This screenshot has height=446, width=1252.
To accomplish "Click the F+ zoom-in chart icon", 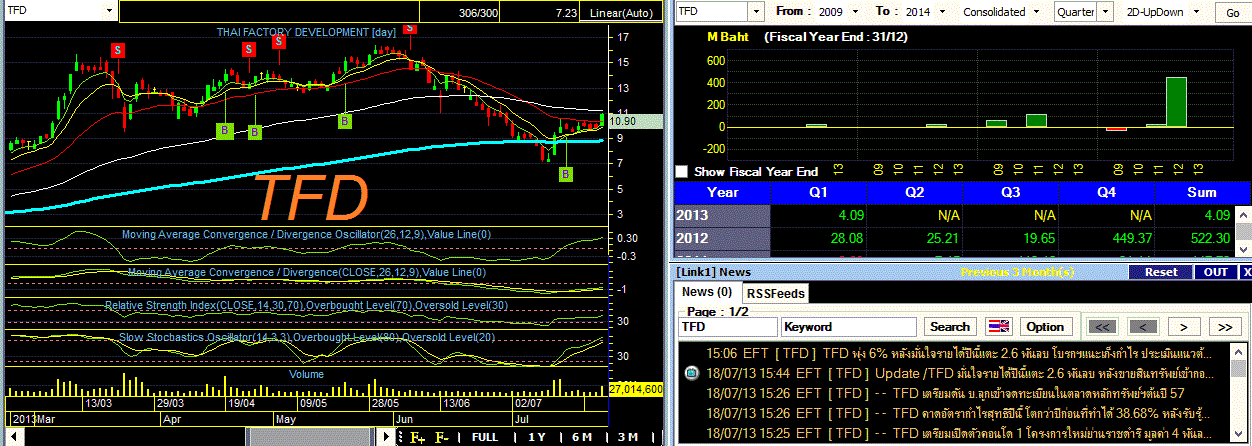I will [417, 437].
